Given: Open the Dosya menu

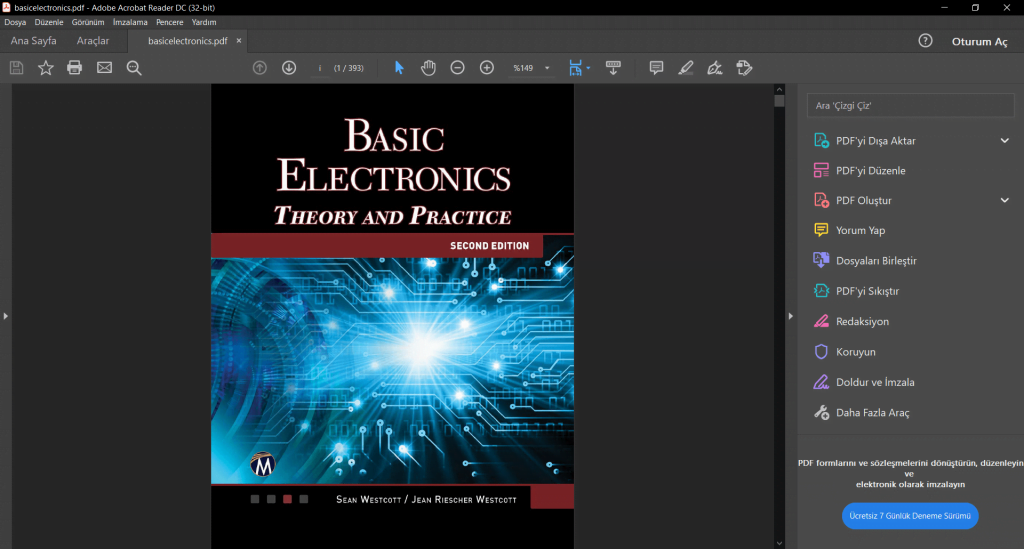Looking at the screenshot, I should tap(15, 22).
